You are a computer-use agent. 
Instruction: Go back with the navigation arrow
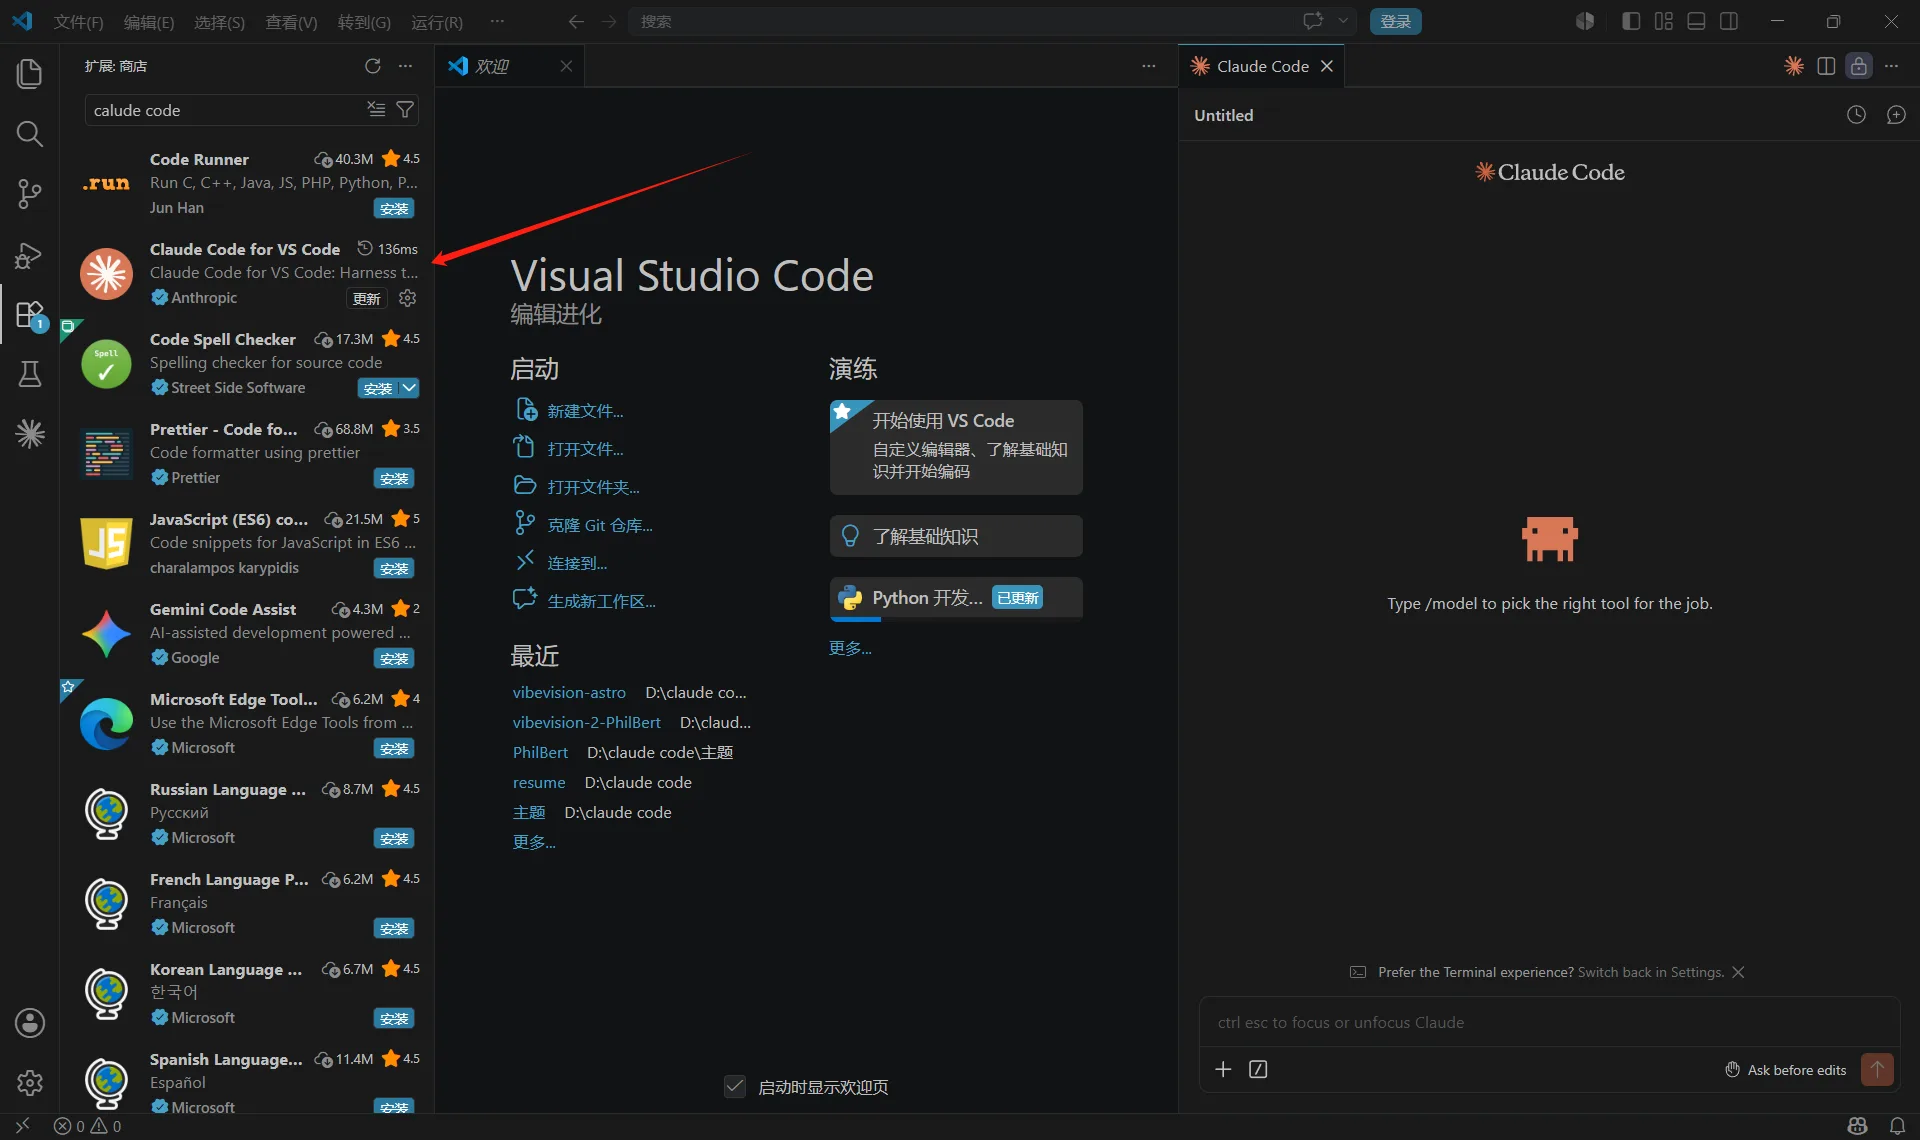click(x=575, y=21)
